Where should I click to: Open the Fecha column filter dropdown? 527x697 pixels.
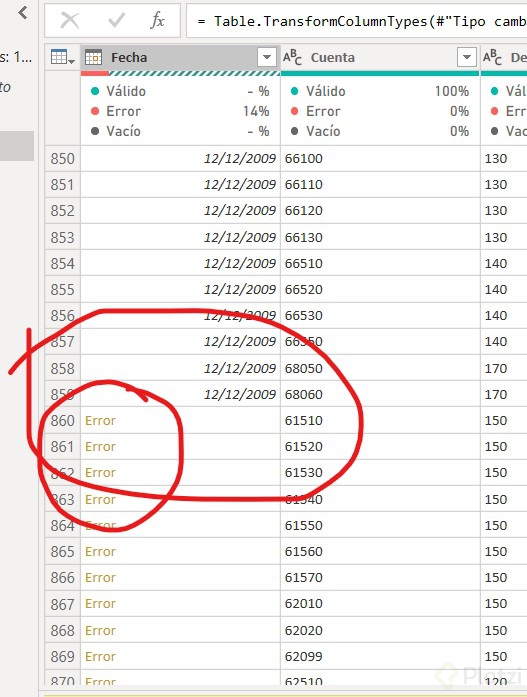click(267, 57)
